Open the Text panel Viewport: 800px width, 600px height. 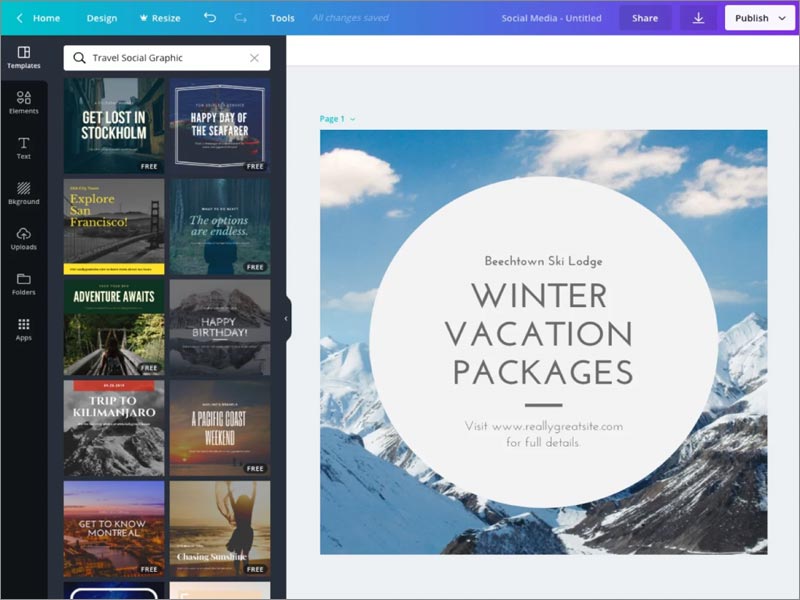click(x=24, y=148)
